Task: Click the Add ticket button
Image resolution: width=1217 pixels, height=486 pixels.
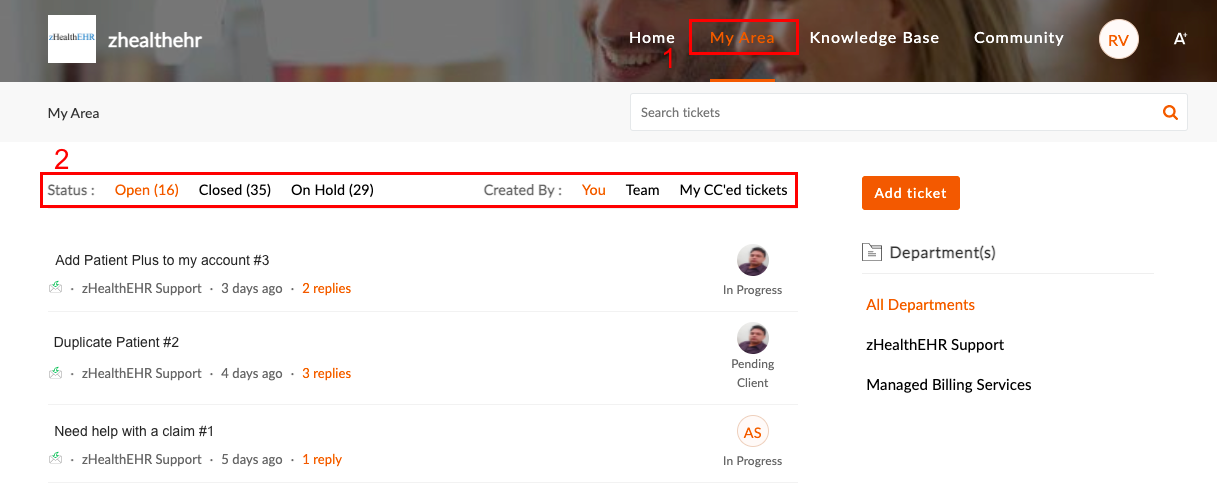Action: point(911,193)
